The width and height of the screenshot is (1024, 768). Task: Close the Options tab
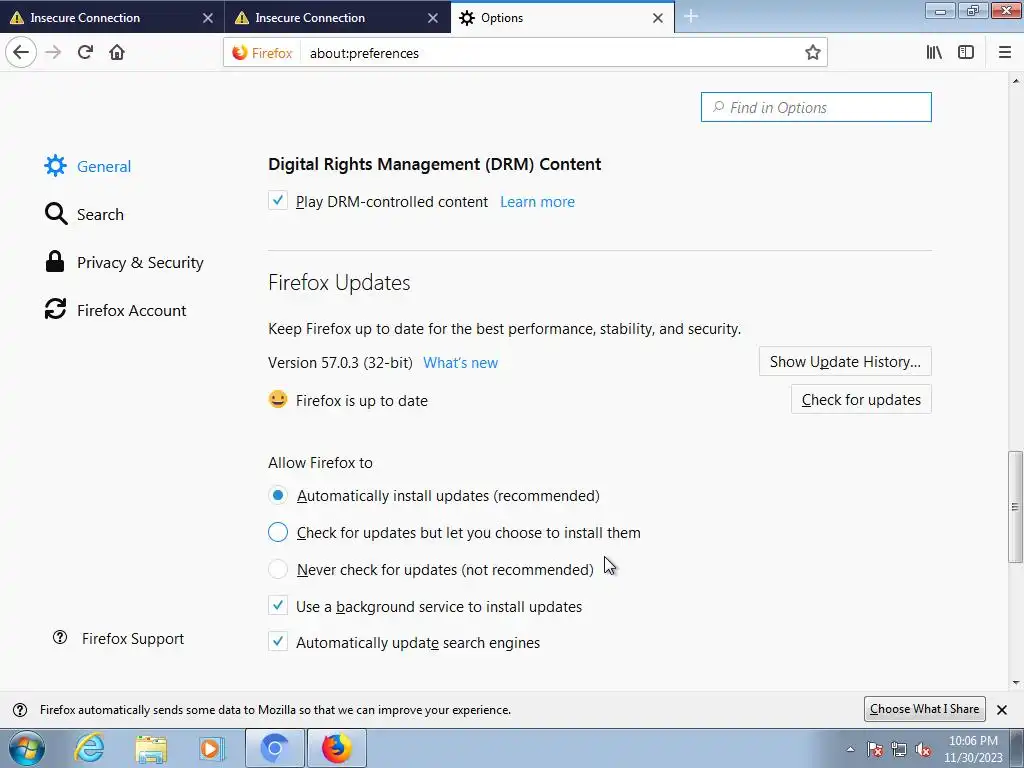(658, 18)
